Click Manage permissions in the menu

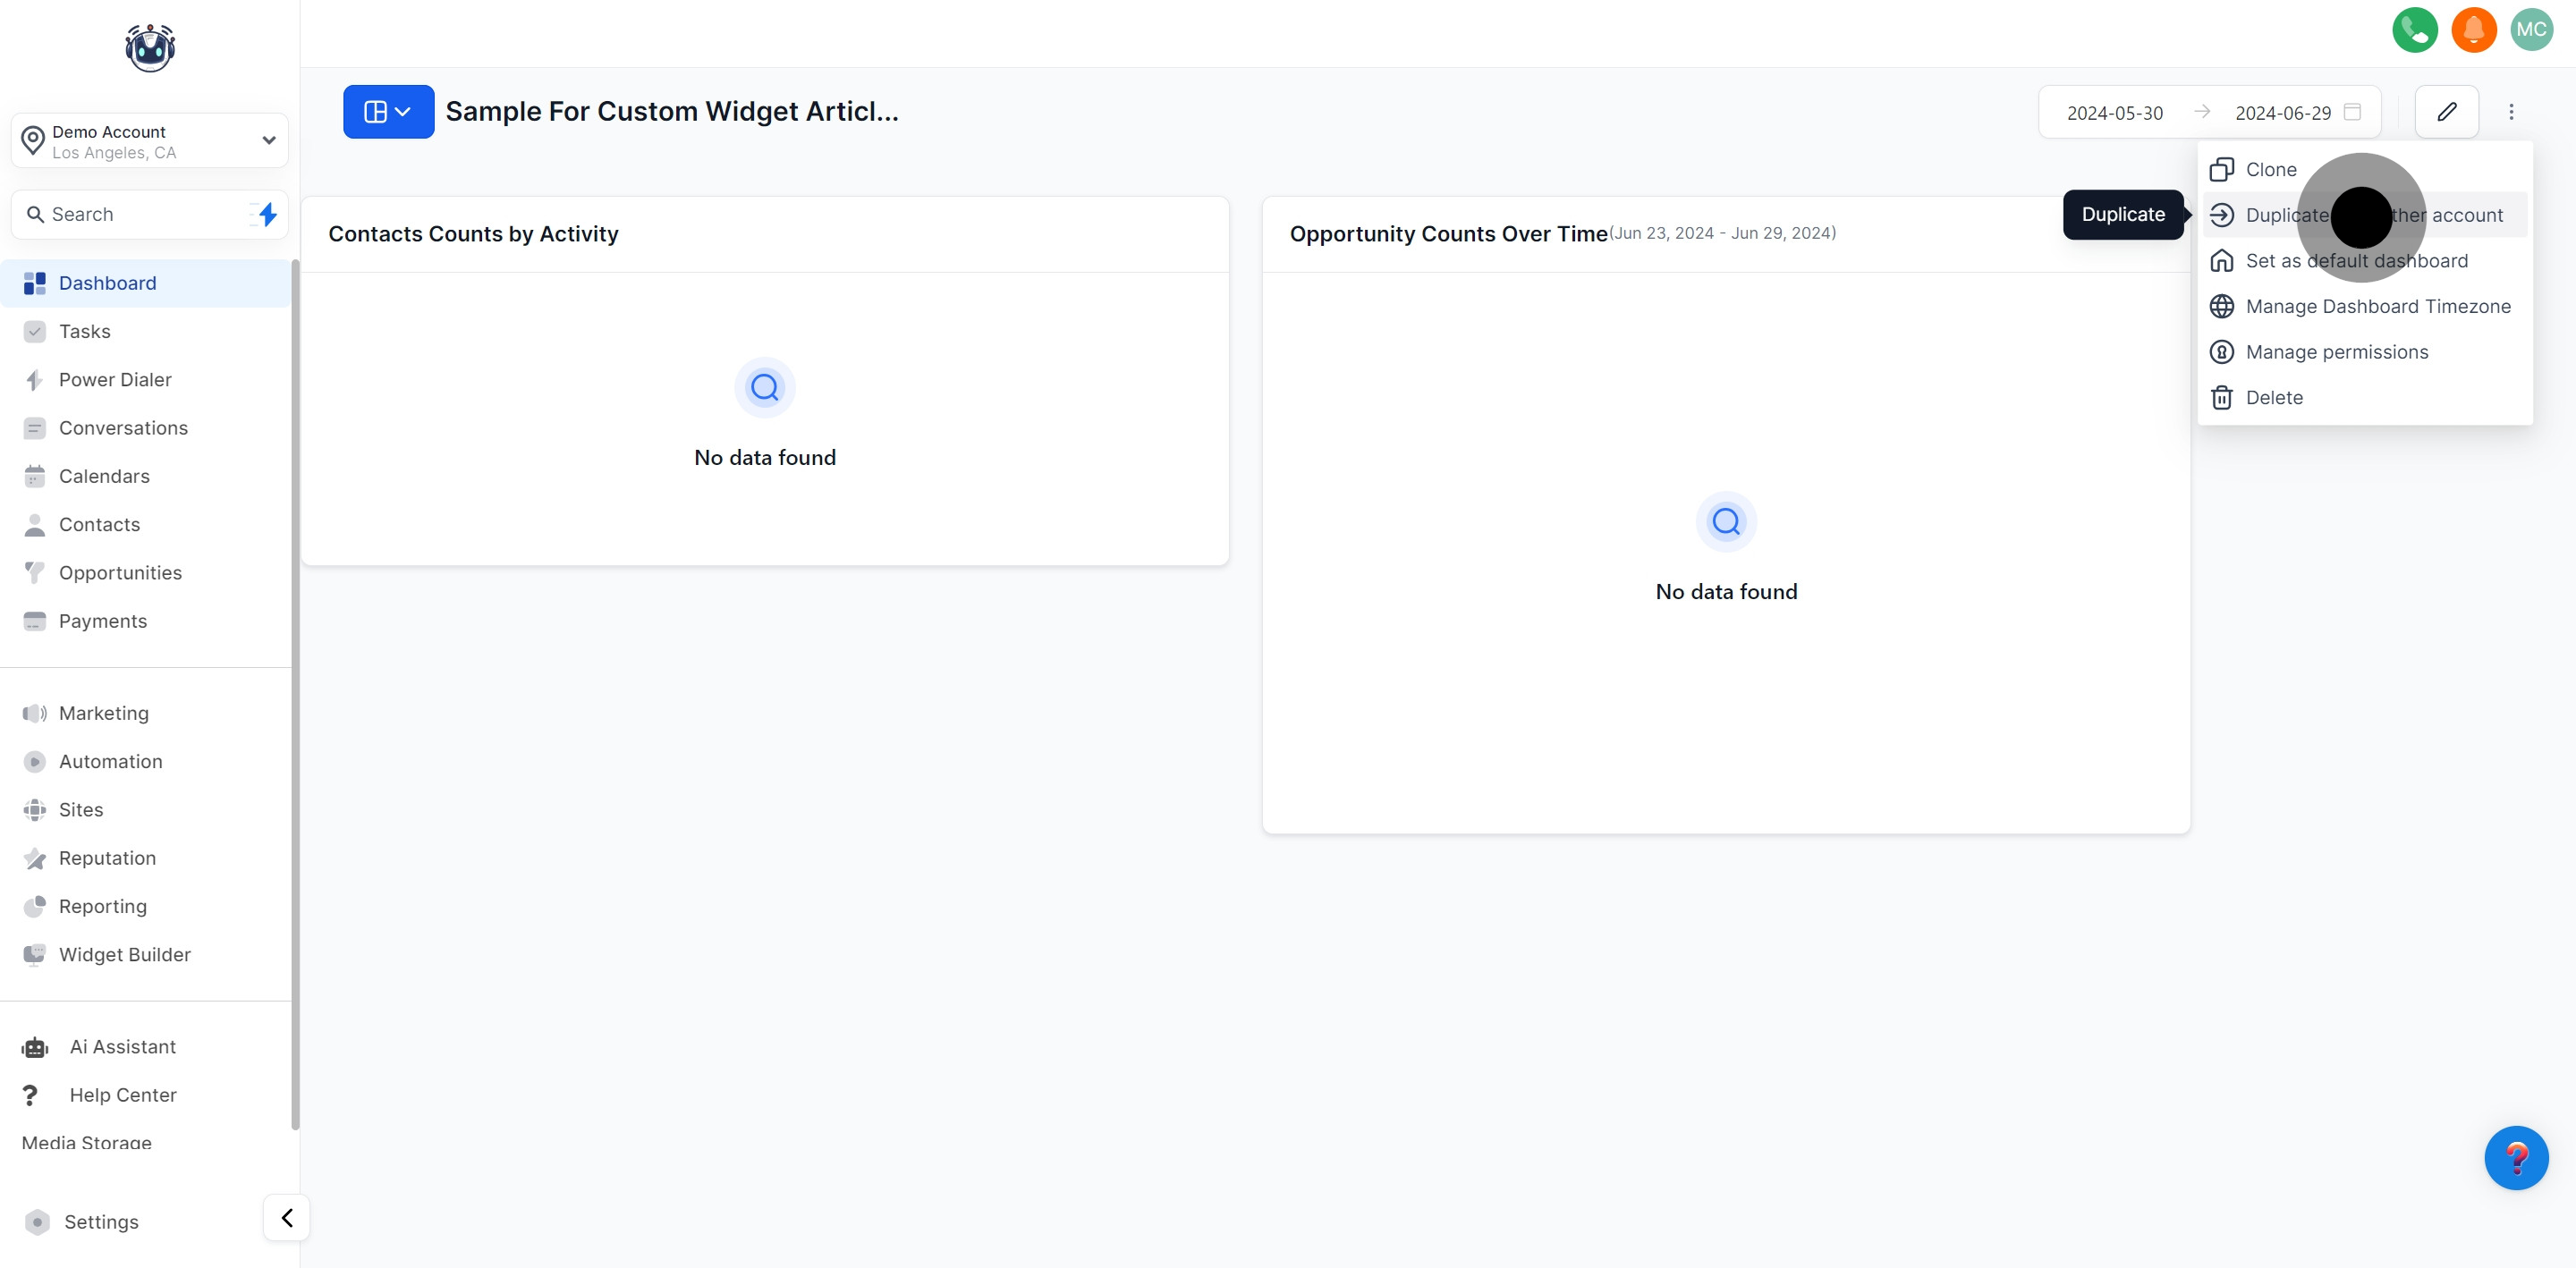[2336, 352]
